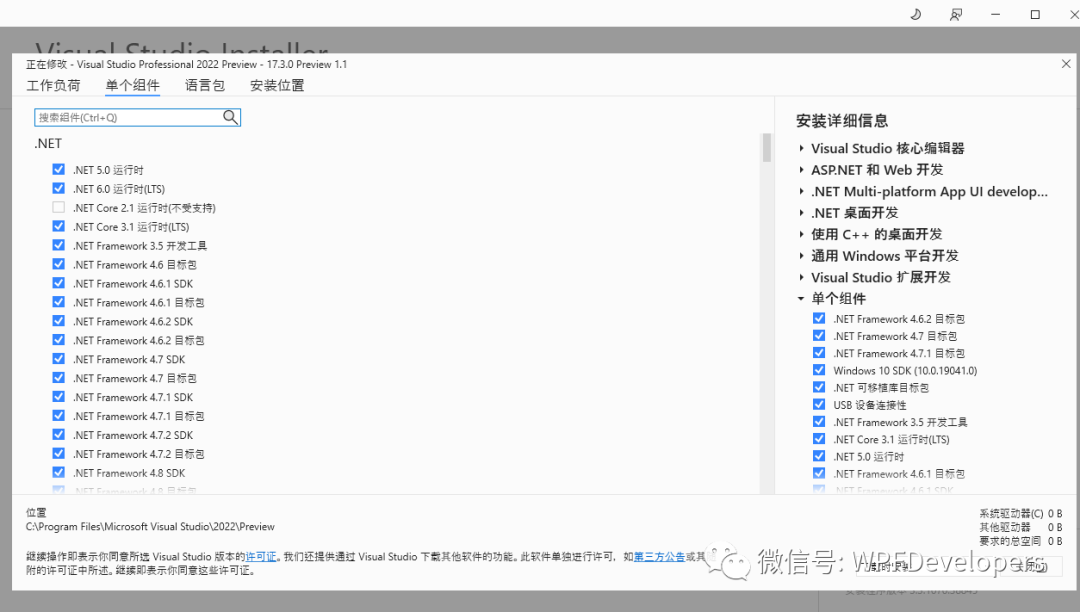
Task: Open the 第三方公告 link
Action: point(659,556)
